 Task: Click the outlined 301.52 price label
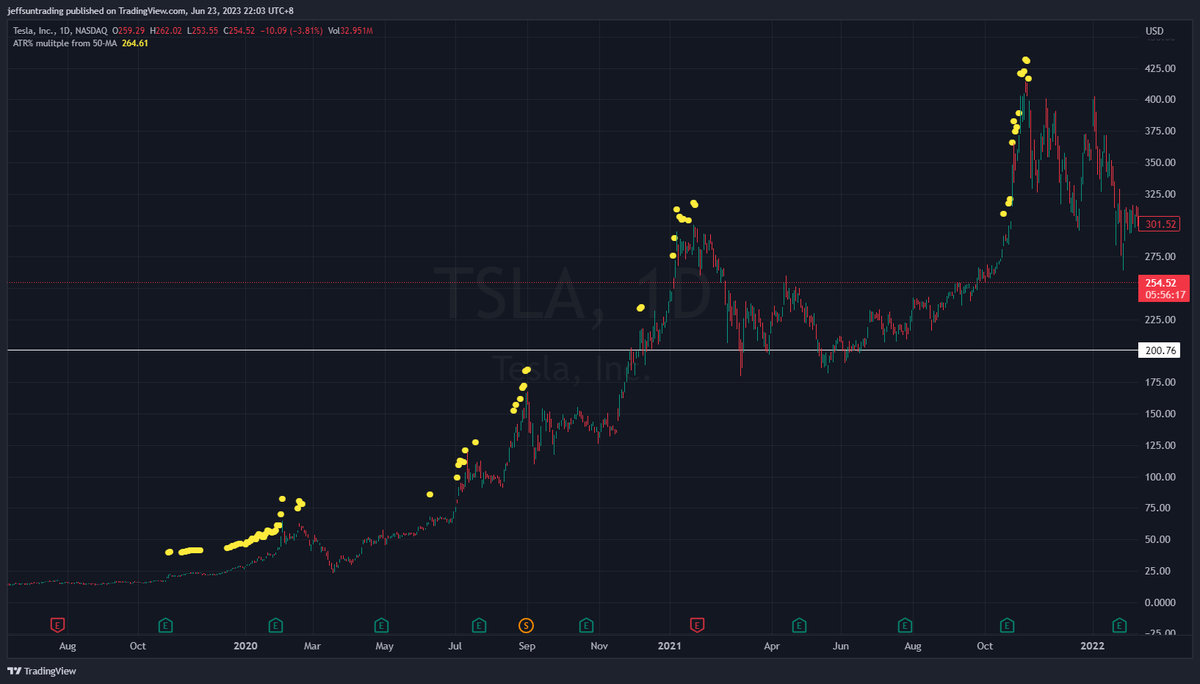[1160, 224]
